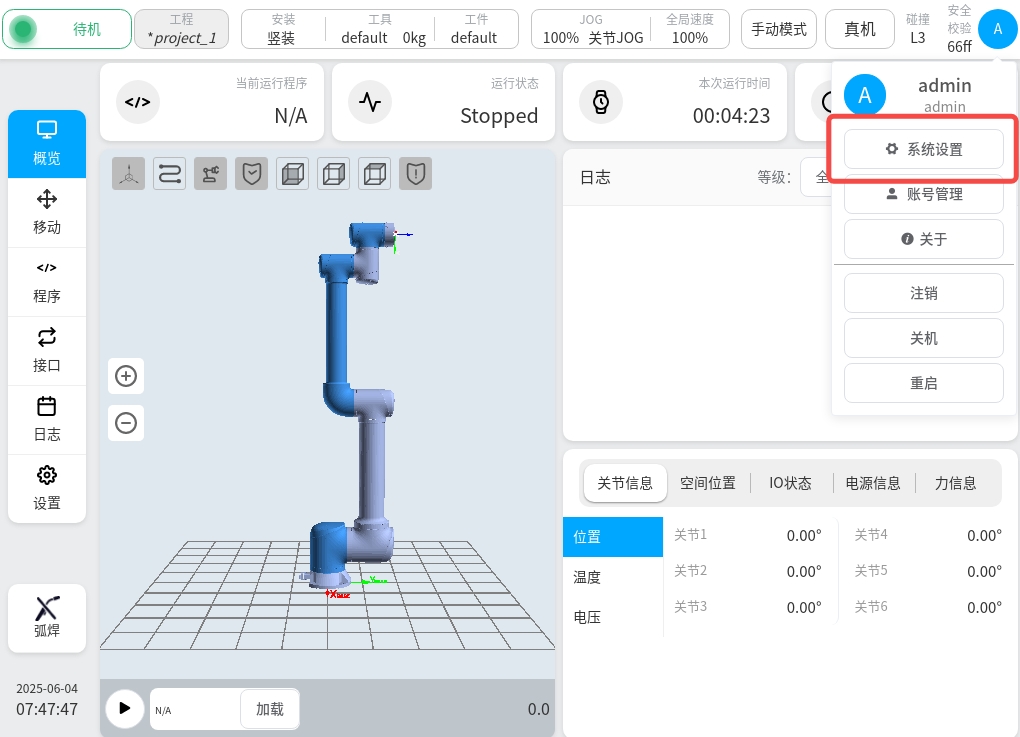Click the shield with exclamation mark icon

415,174
